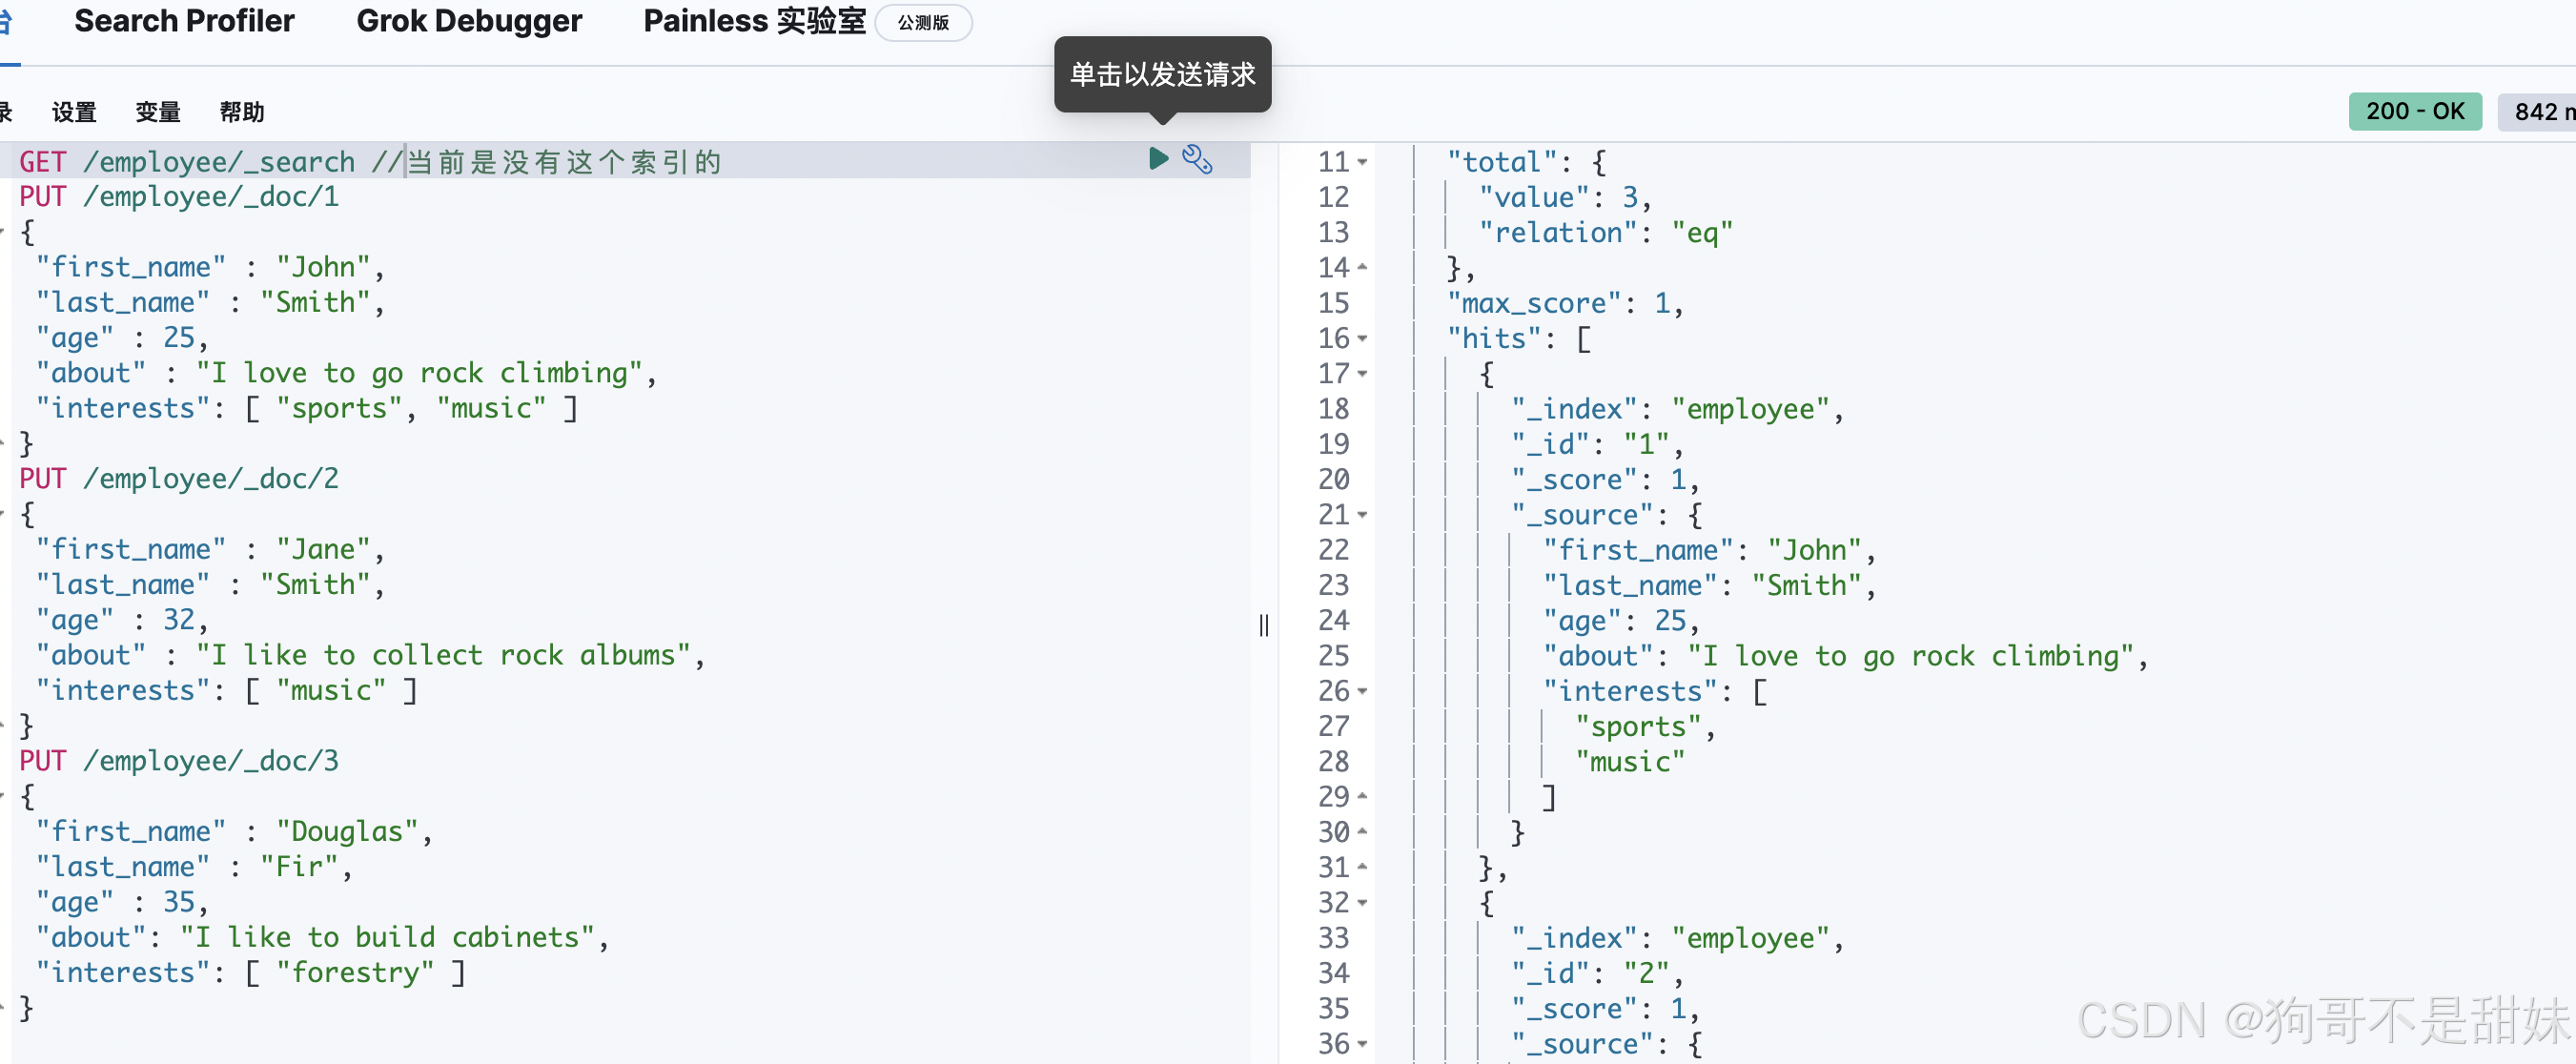
Task: Click the GET /employee/_search request line
Action: tap(188, 162)
